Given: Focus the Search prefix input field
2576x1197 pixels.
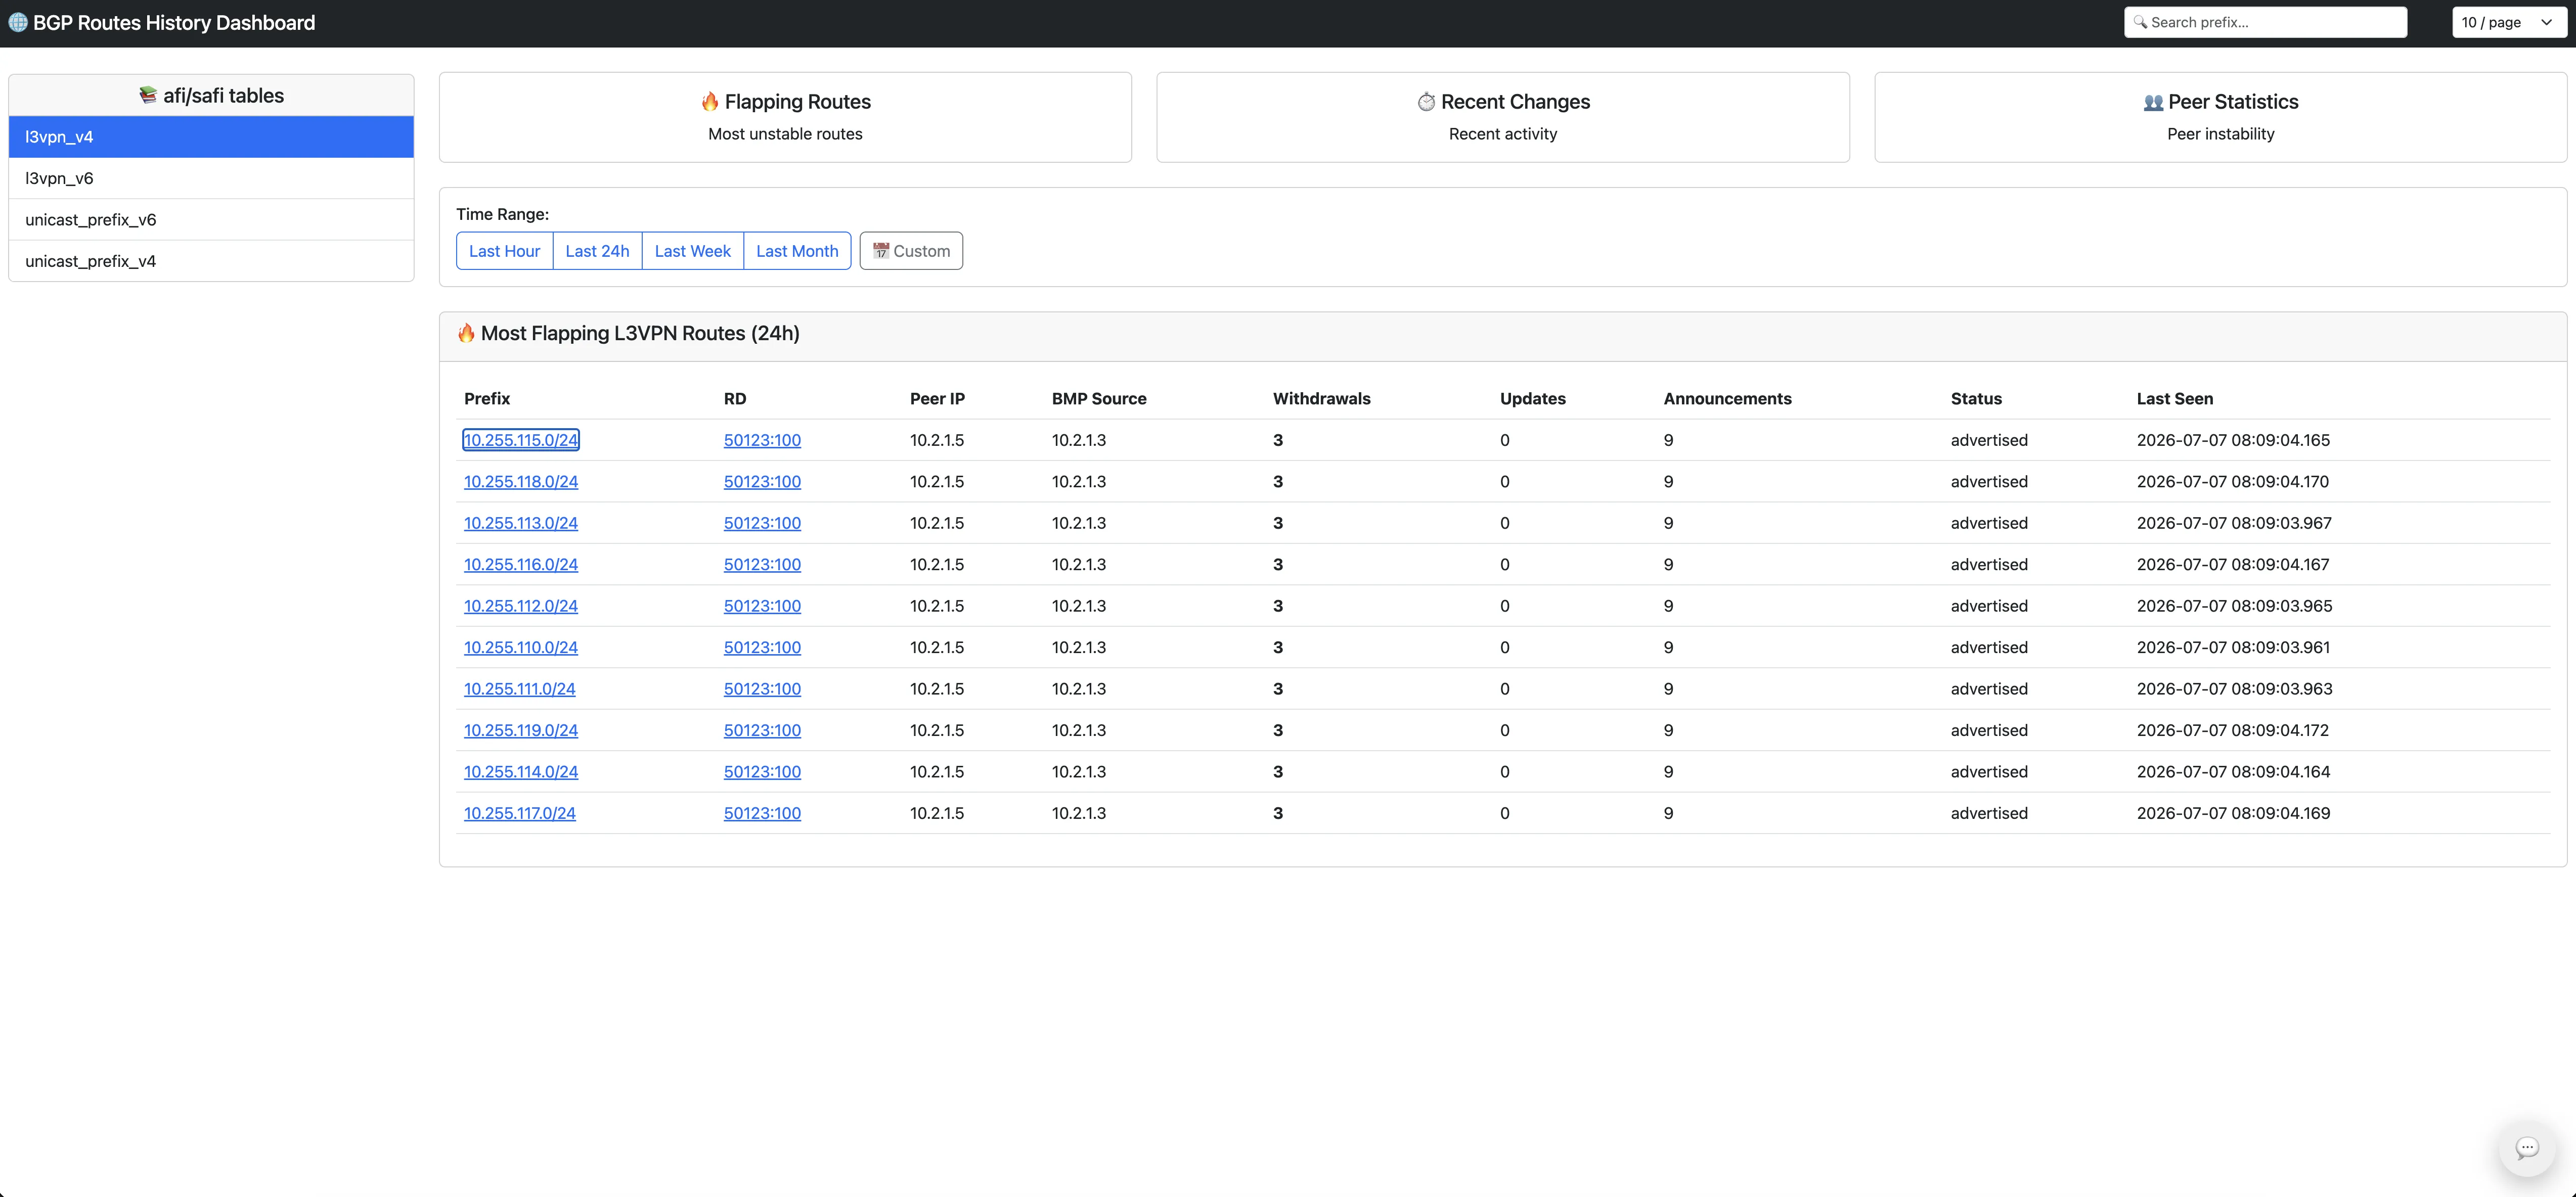Looking at the screenshot, I should point(2265,22).
